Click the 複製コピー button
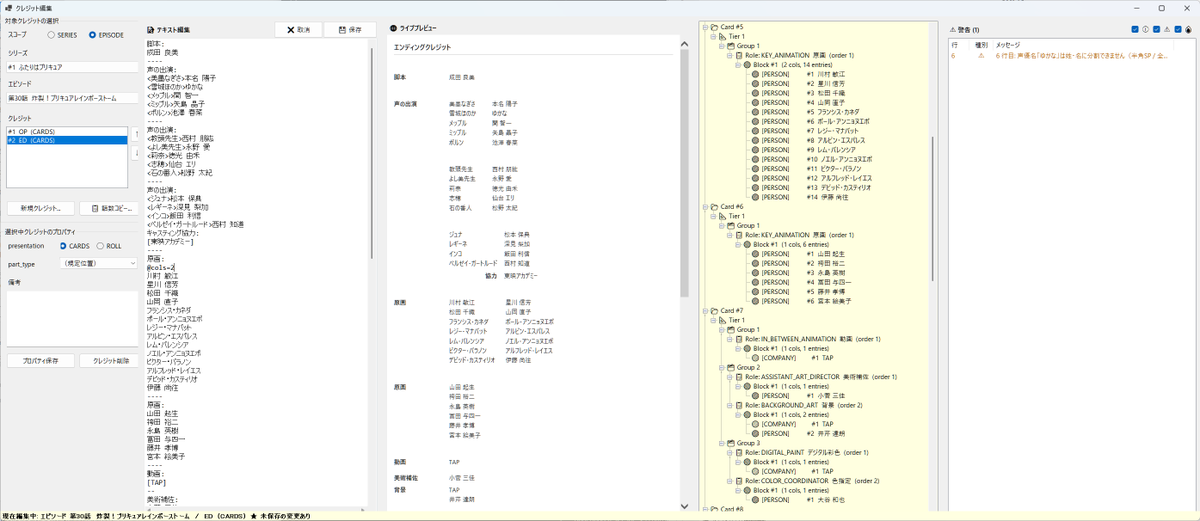This screenshot has height=521, width=1200. [109, 208]
